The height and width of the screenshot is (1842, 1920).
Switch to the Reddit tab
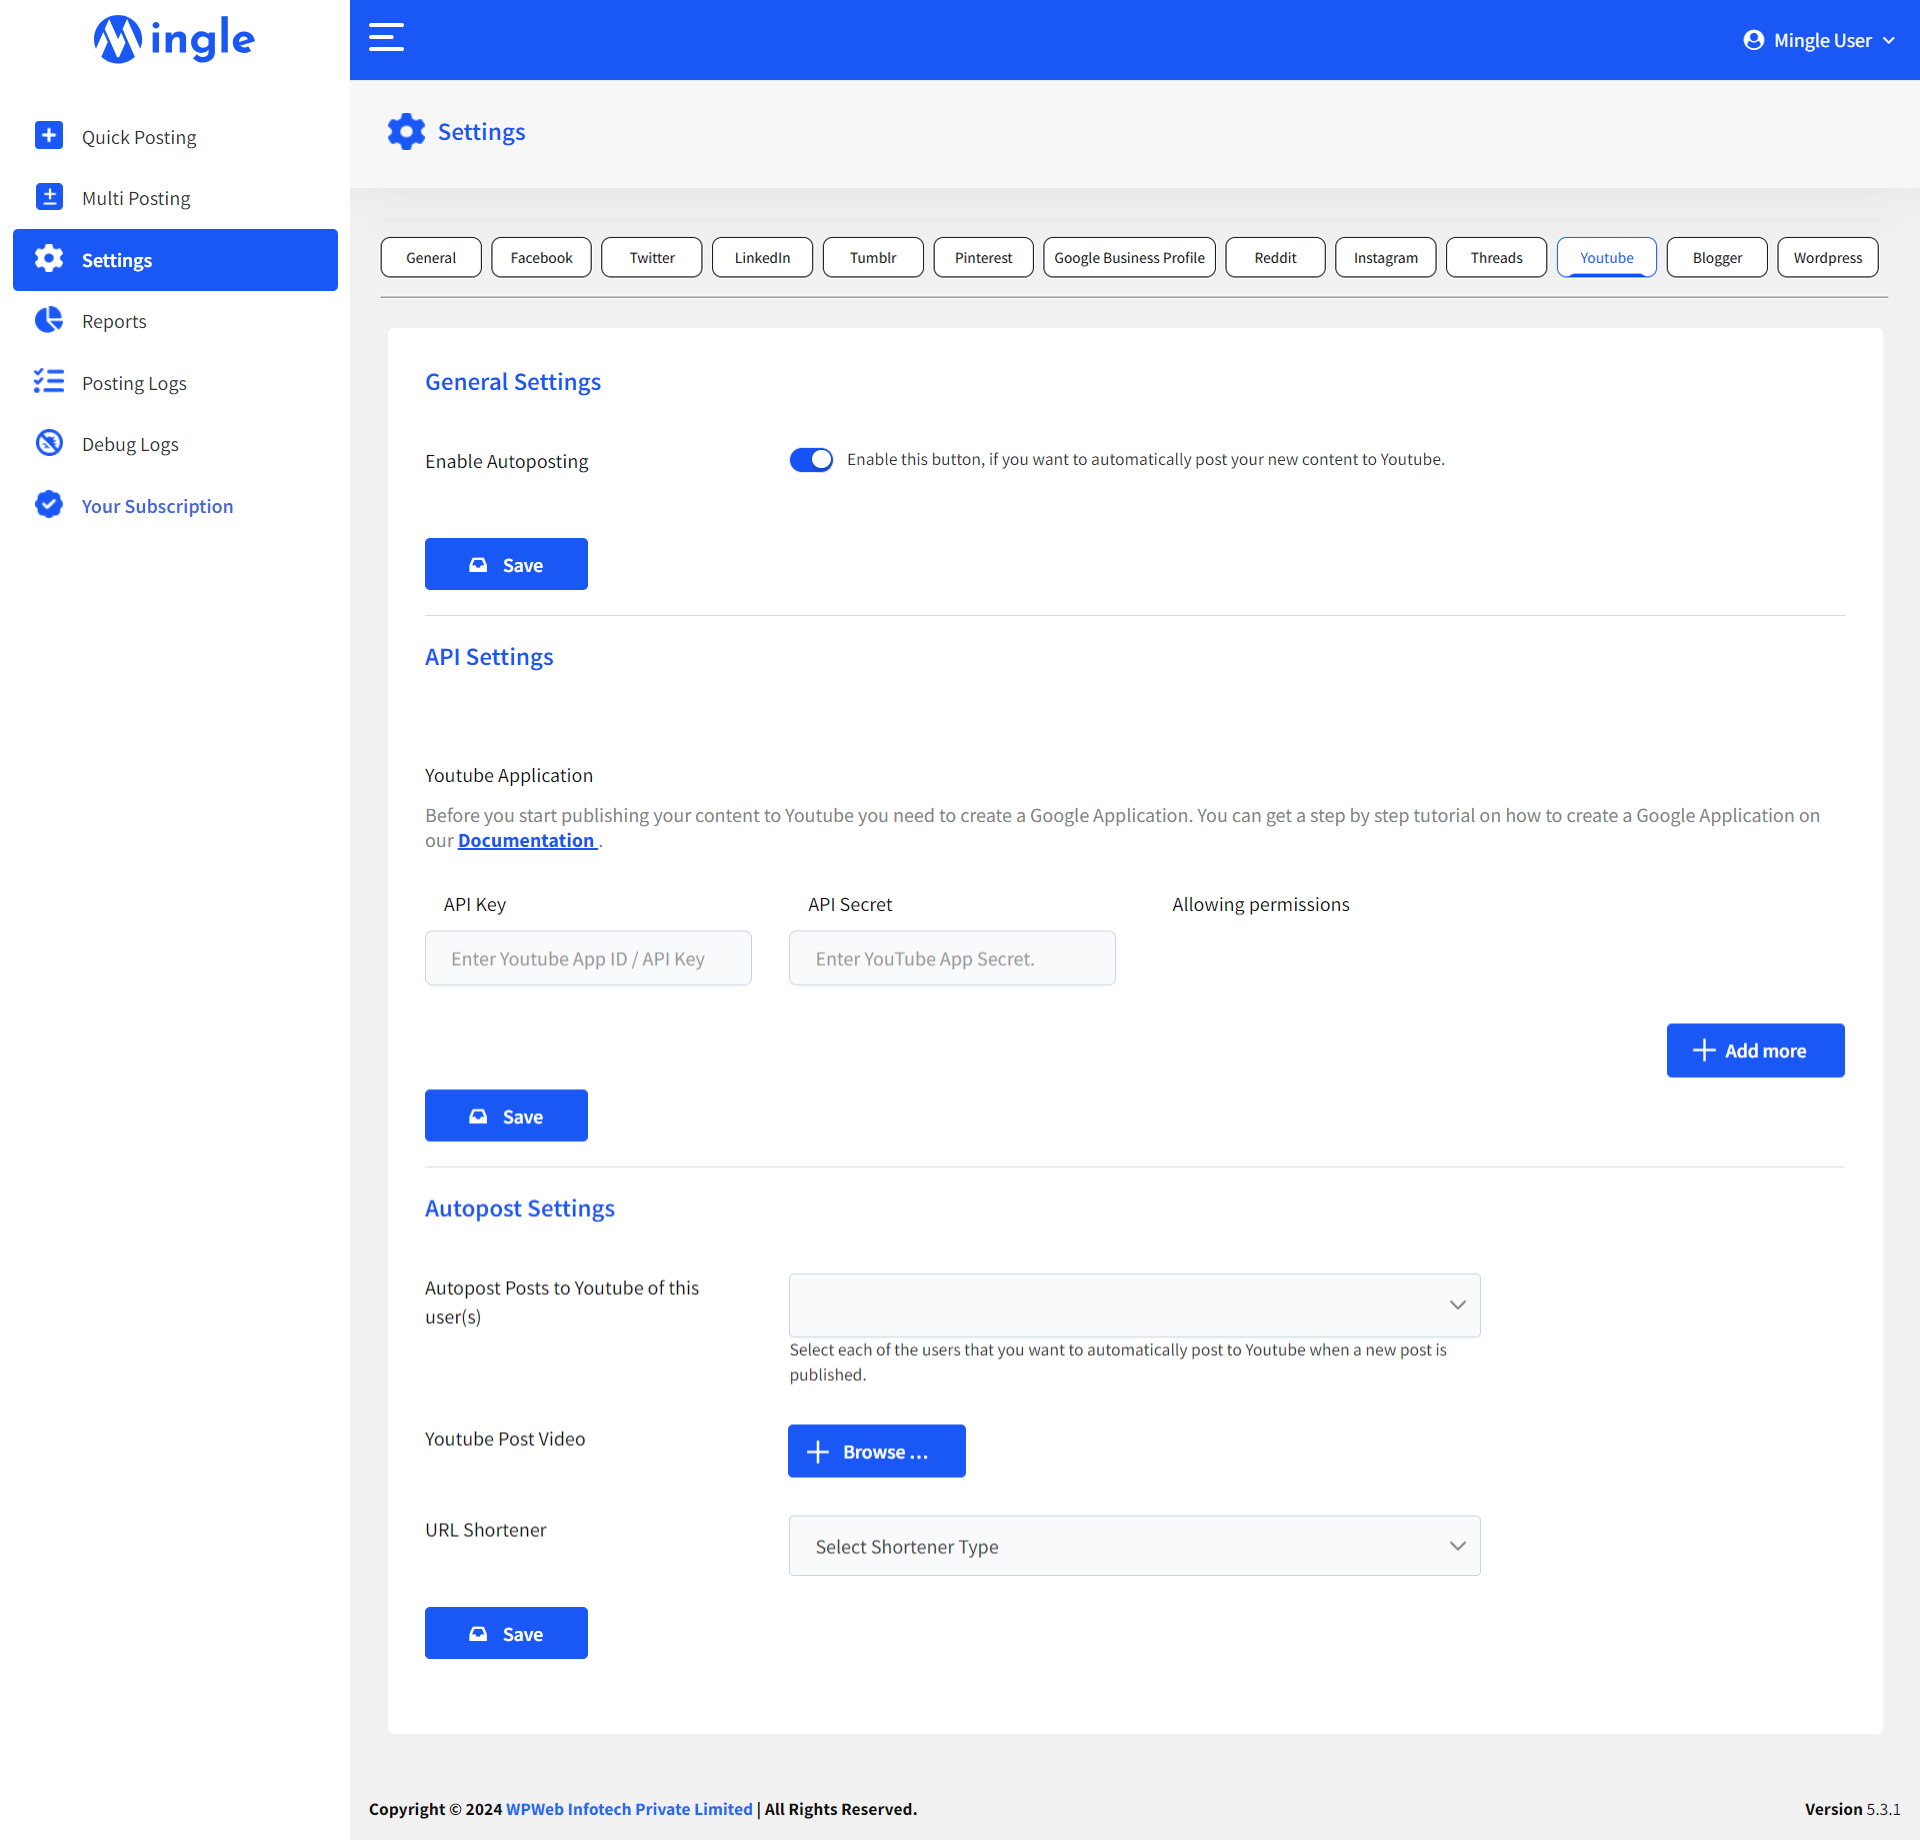(1275, 257)
